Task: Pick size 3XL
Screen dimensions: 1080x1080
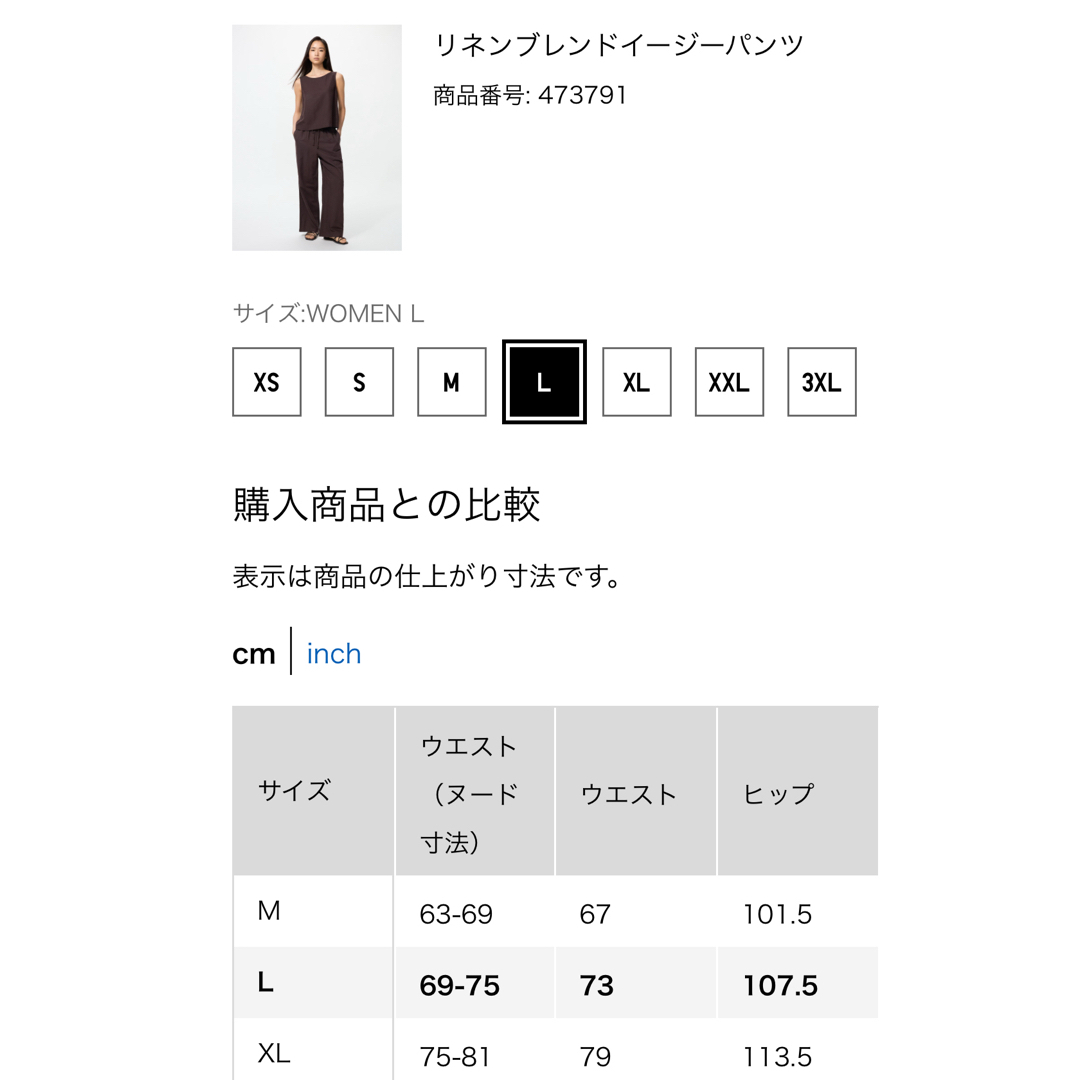Action: coord(822,382)
